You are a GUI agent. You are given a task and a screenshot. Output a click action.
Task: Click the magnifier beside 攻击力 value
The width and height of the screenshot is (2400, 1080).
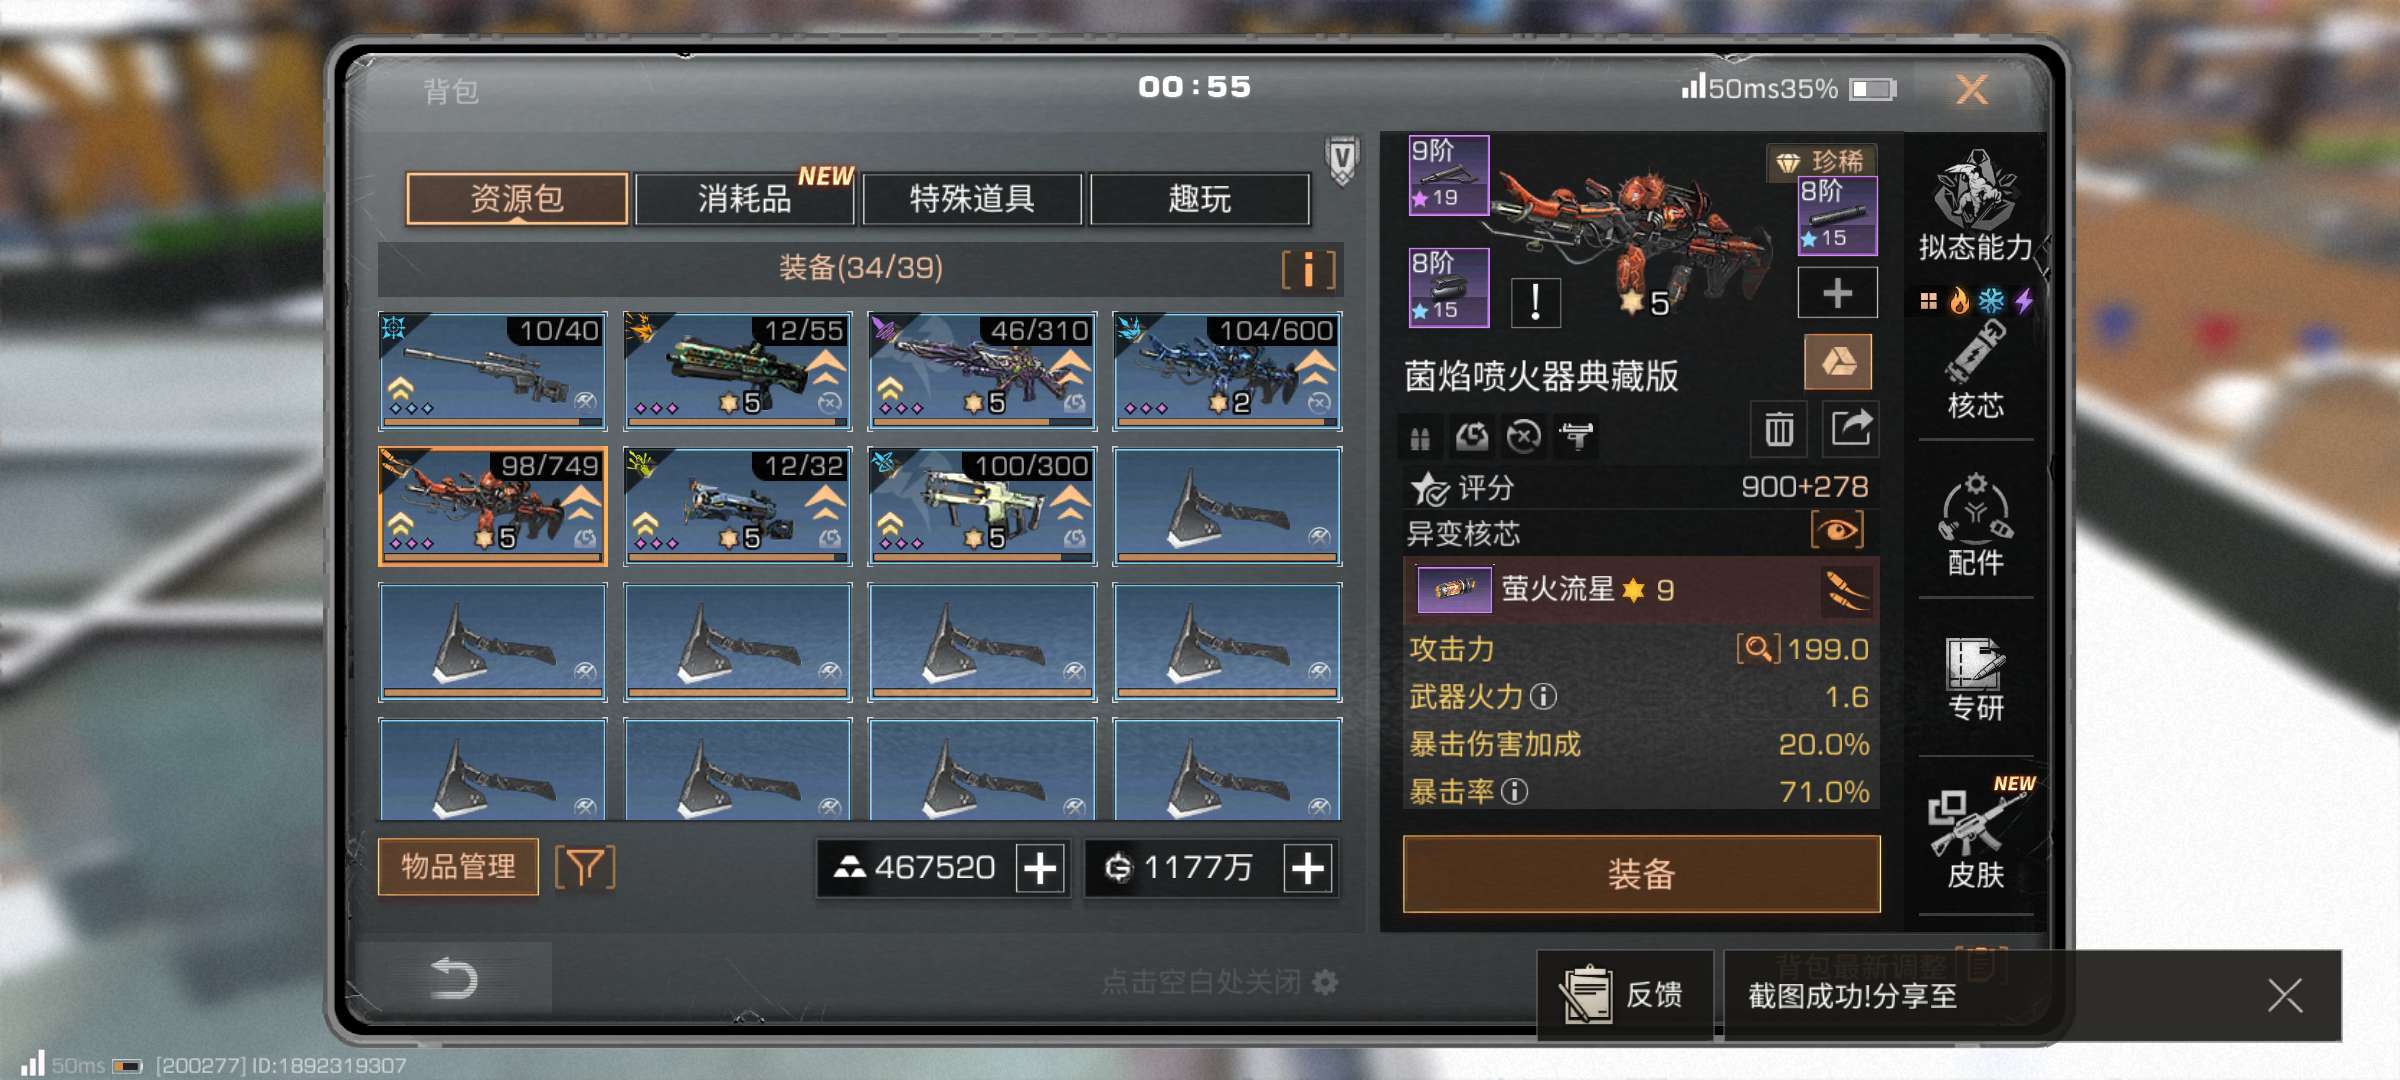tap(1758, 649)
